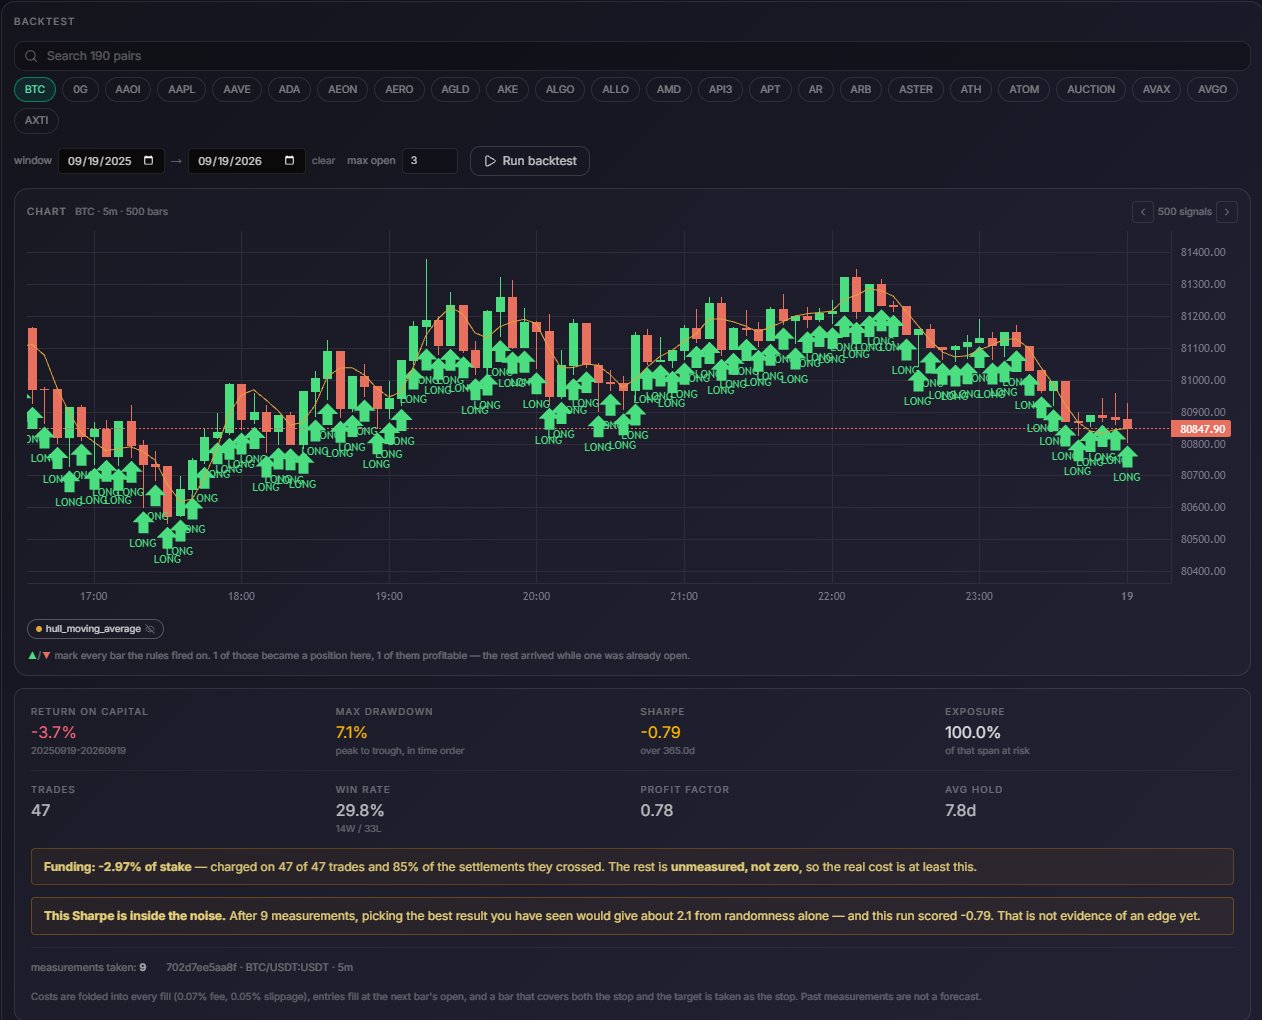Pick the ARB pair chip
This screenshot has height=1020, width=1262.
(861, 89)
